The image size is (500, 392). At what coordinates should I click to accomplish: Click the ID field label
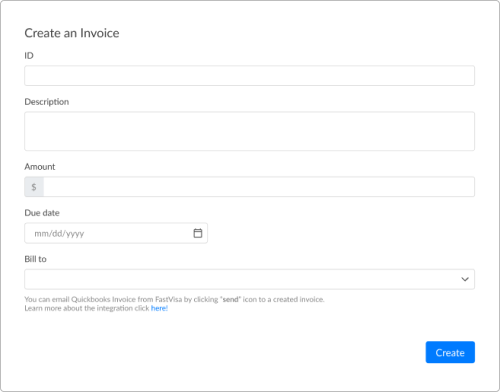point(29,55)
